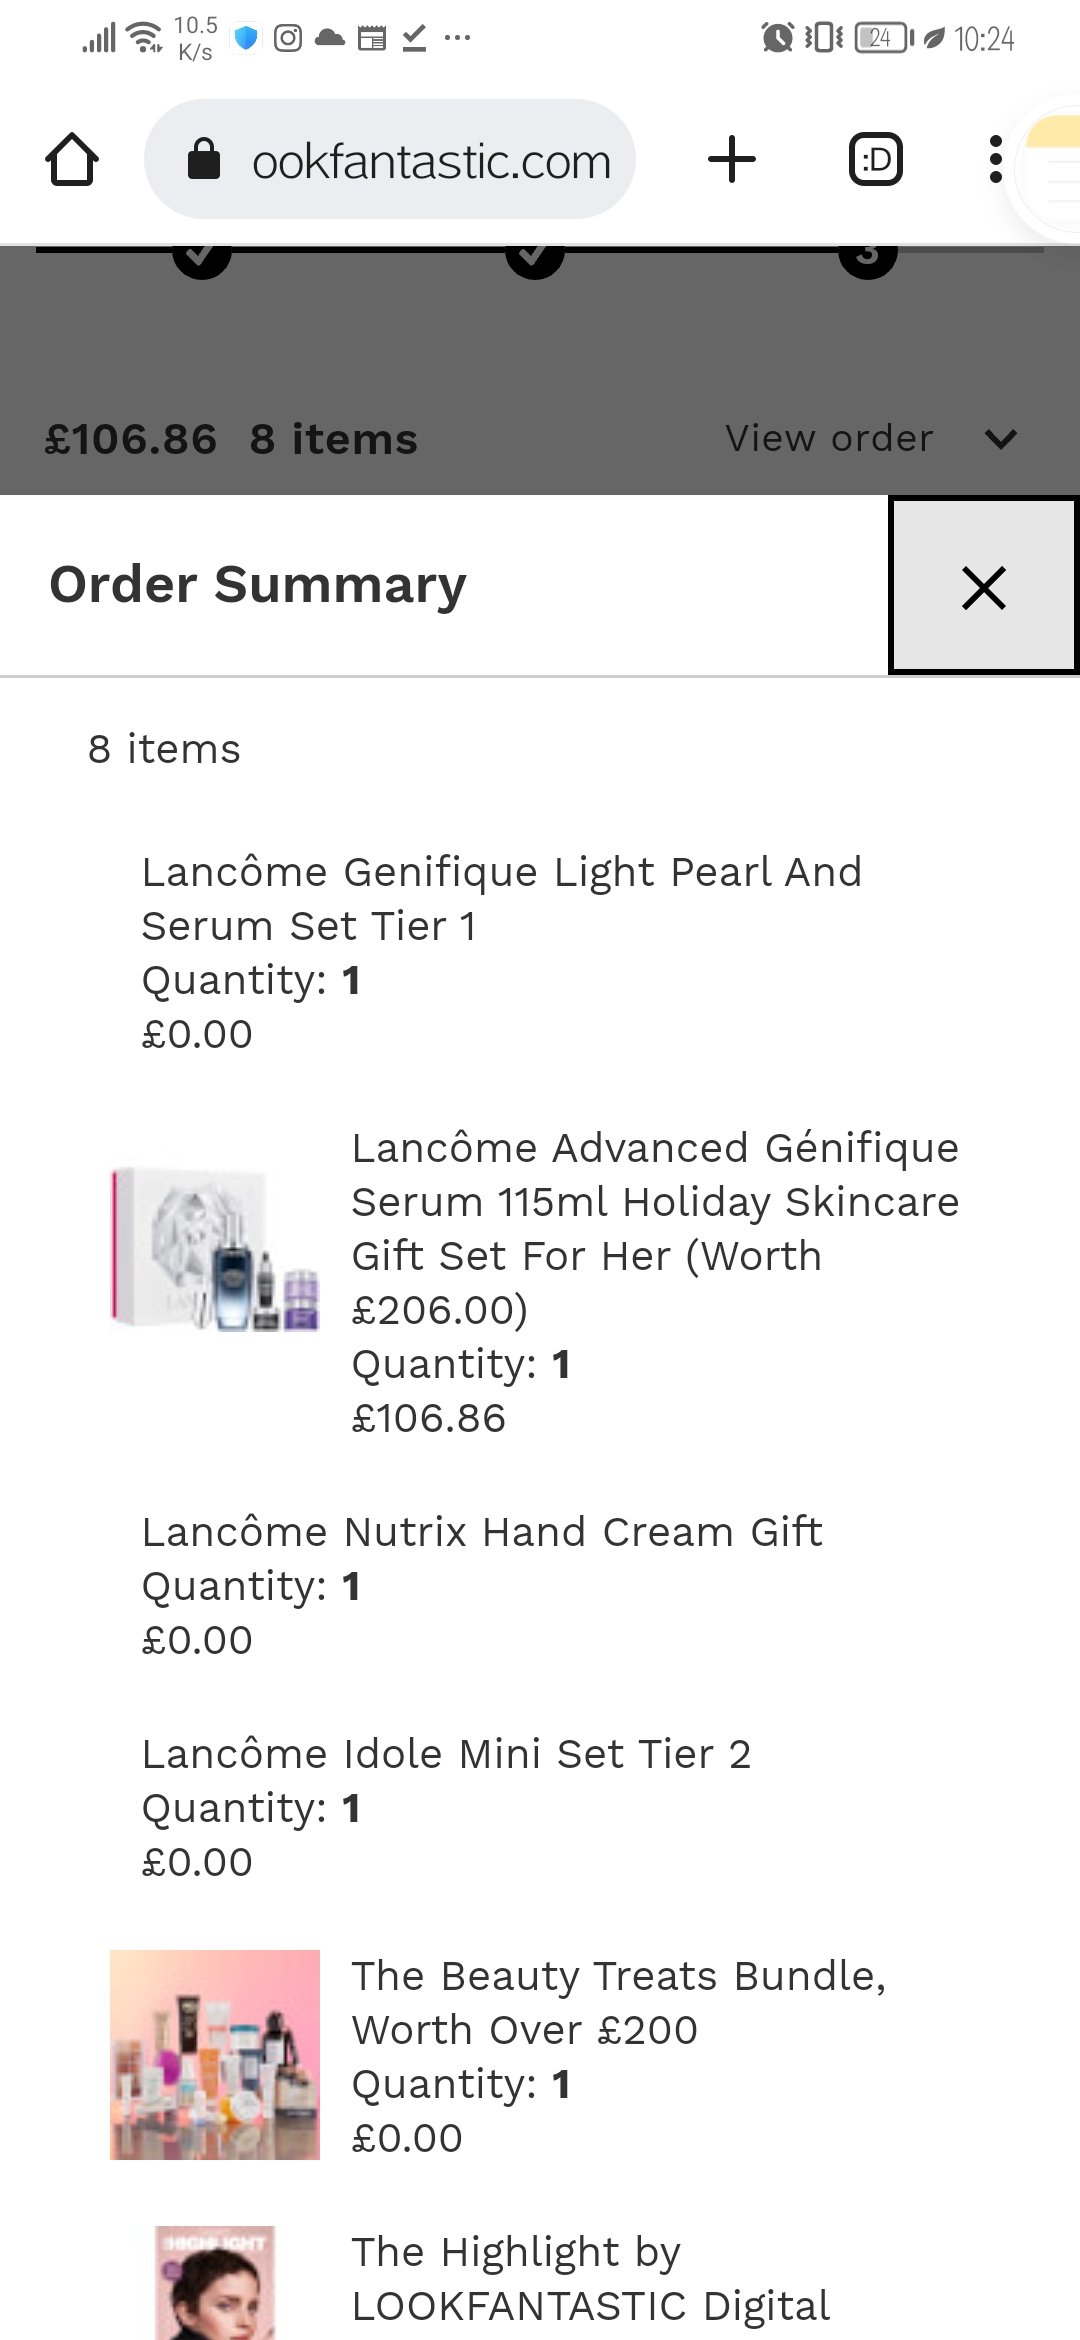Tap the browser home icon
The image size is (1080, 2340).
tap(72, 160)
